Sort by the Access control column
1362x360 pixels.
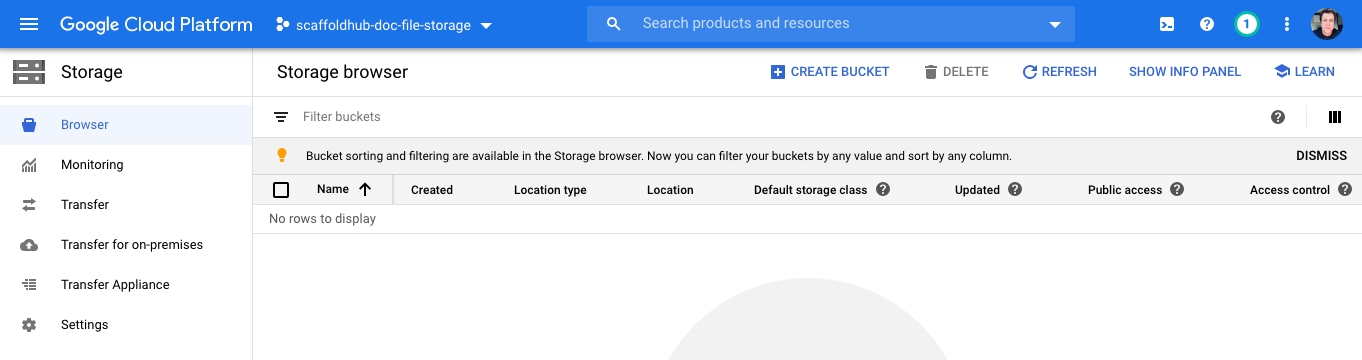click(1290, 190)
